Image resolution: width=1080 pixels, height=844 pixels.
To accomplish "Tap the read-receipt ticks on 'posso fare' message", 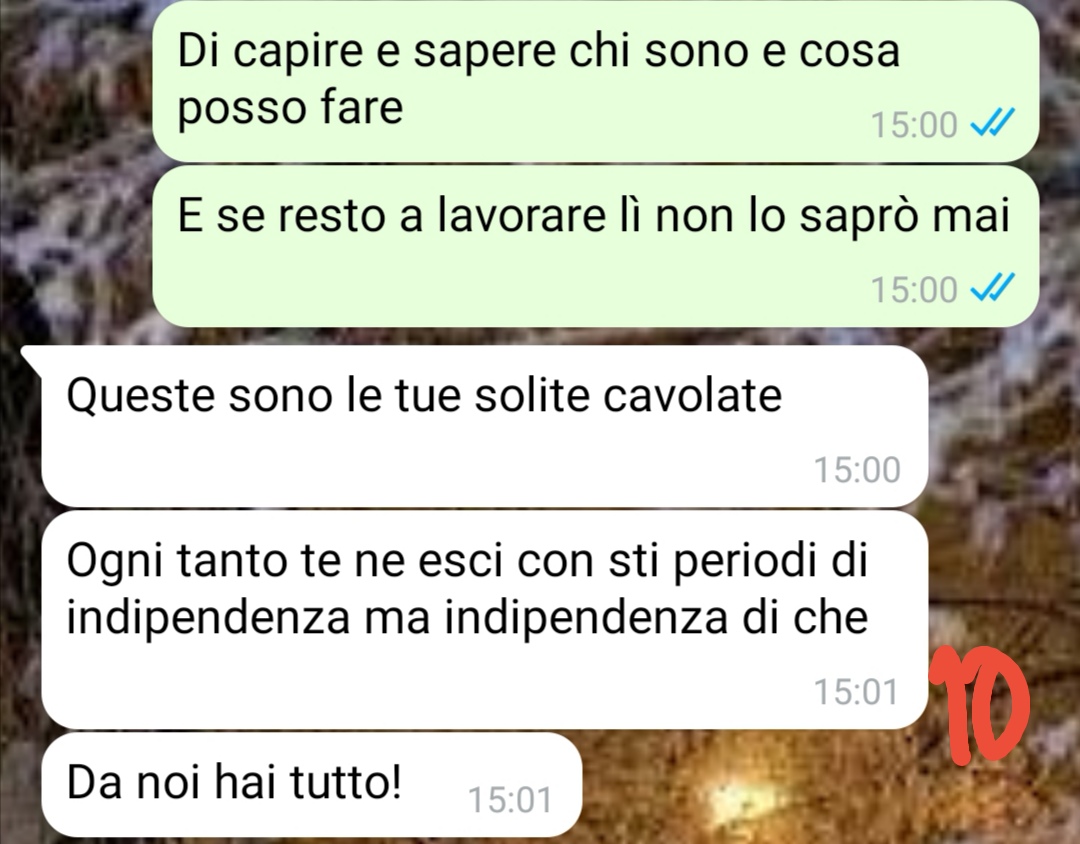I will point(992,125).
